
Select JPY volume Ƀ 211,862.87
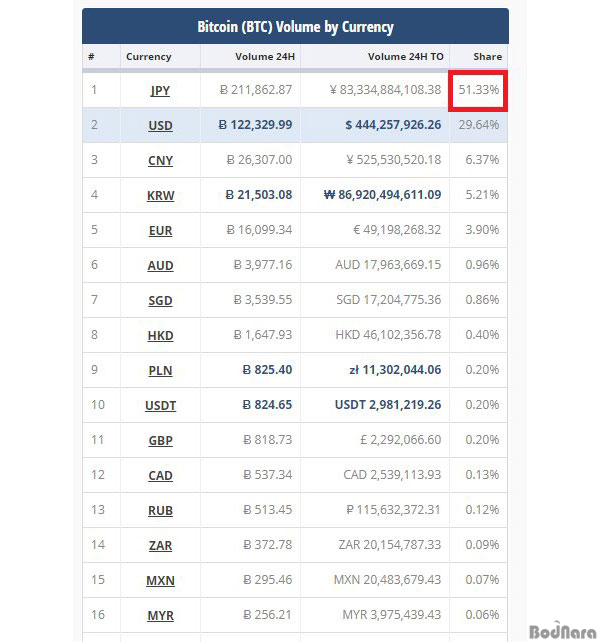point(256,90)
